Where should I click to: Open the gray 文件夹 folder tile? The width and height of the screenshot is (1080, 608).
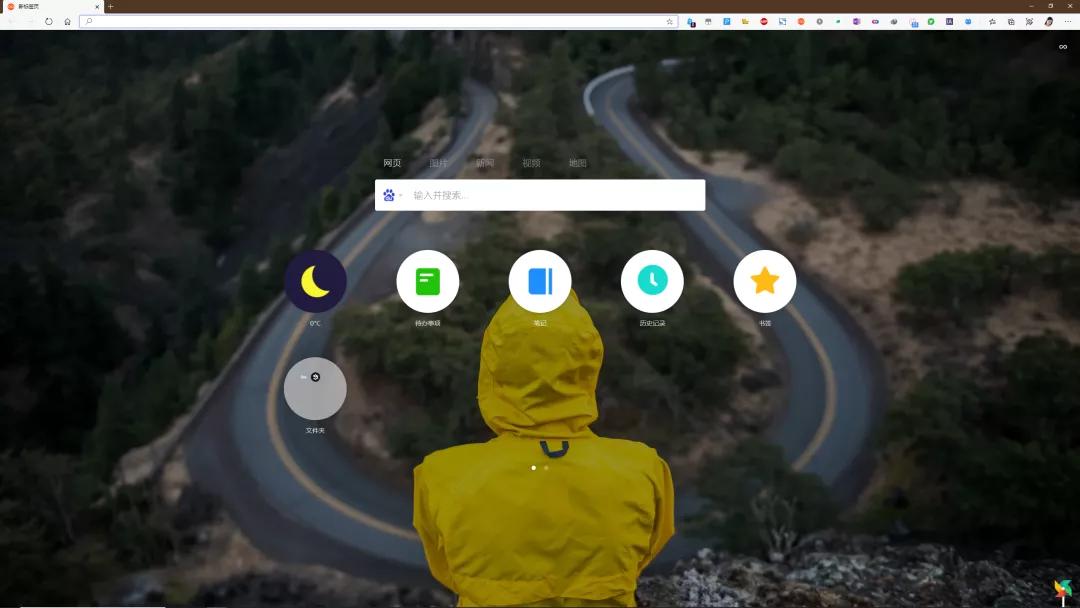pyautogui.click(x=315, y=388)
